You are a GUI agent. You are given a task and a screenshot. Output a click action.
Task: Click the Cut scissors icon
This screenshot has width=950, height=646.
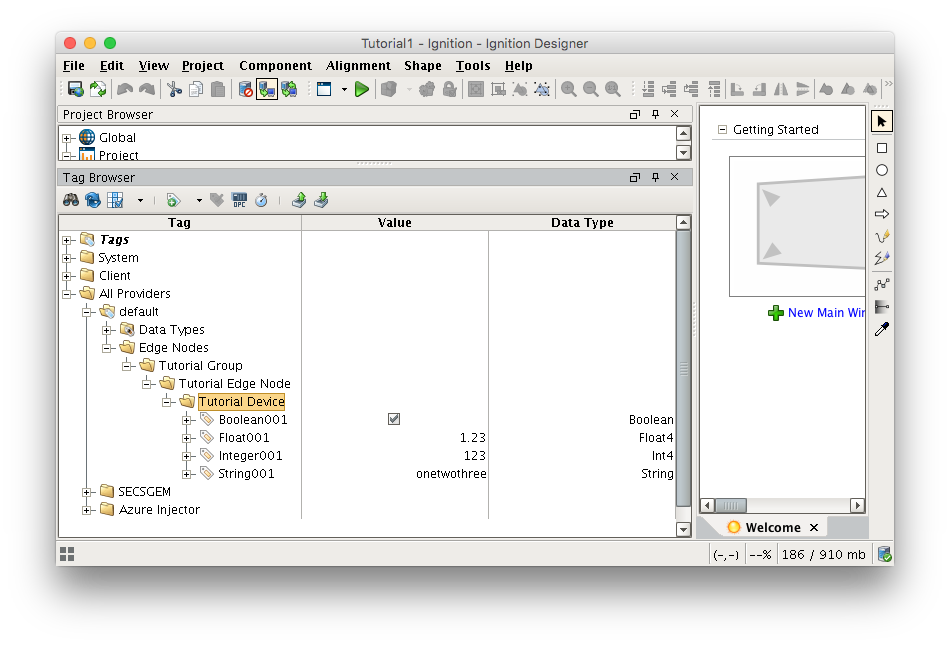(x=173, y=89)
